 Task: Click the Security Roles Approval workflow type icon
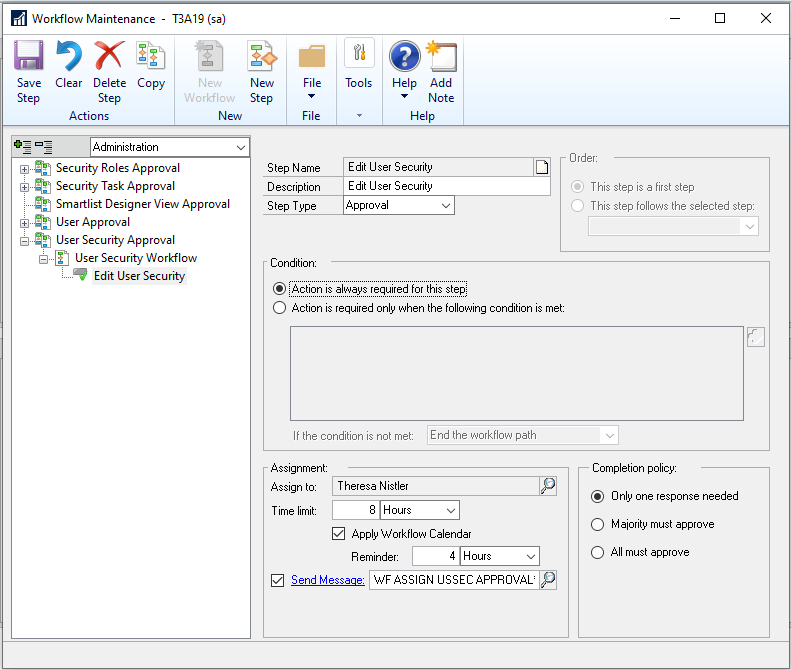tap(43, 168)
